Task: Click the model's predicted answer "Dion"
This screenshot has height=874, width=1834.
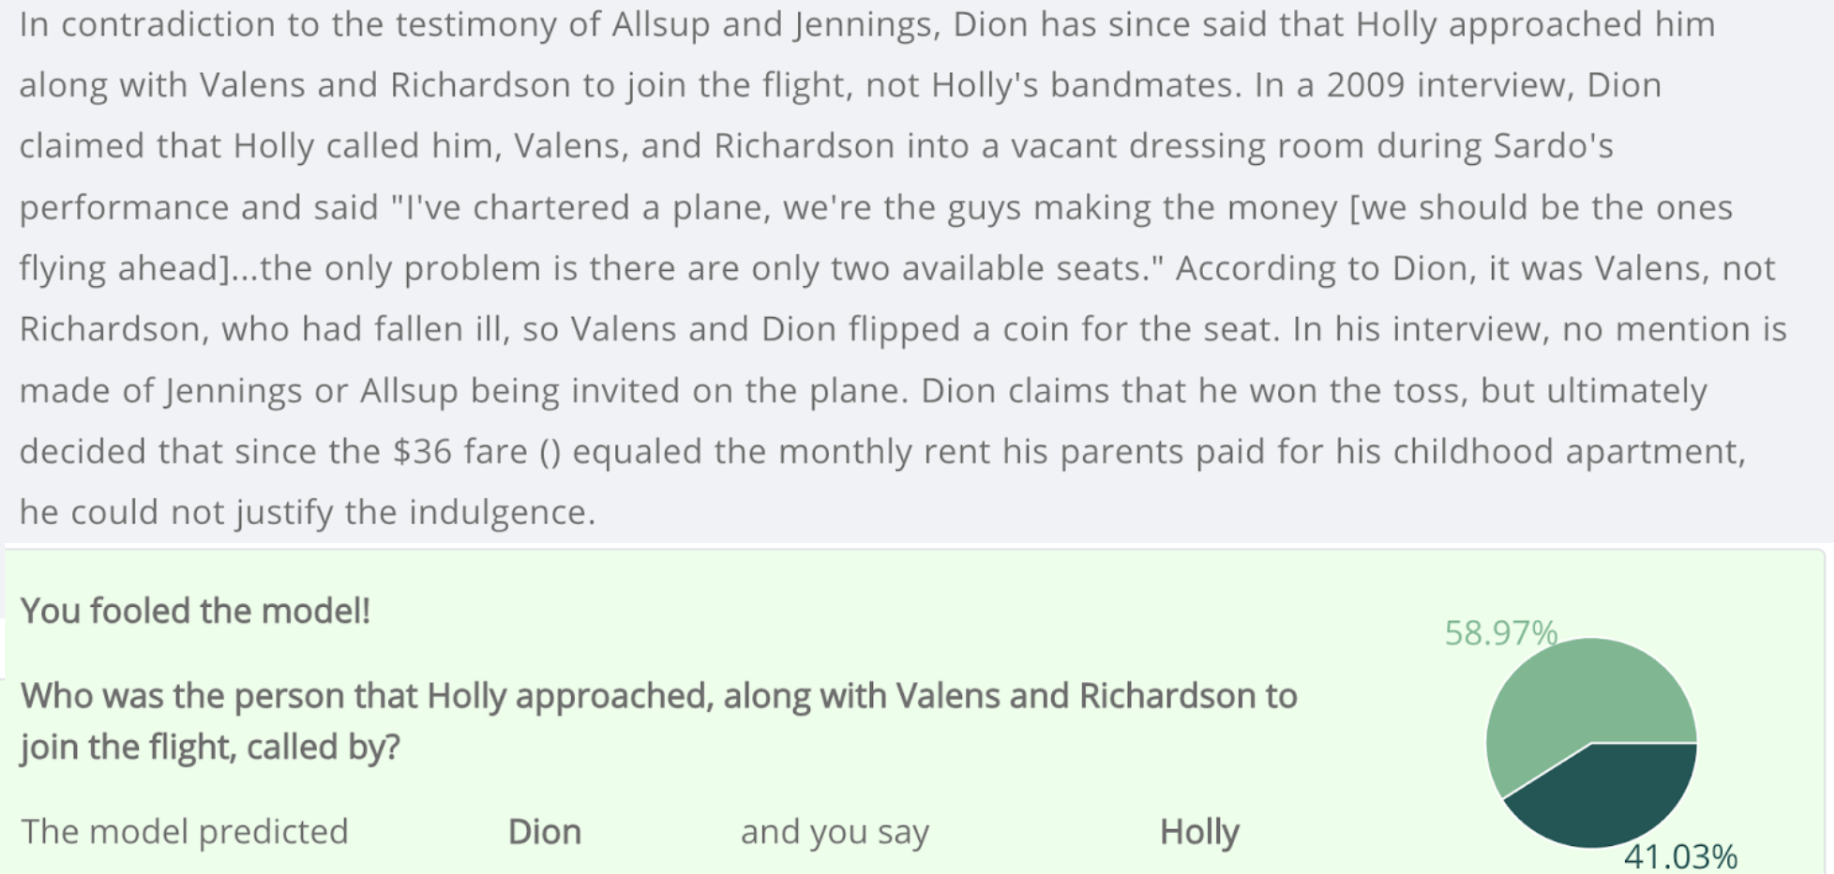Action: click(544, 832)
